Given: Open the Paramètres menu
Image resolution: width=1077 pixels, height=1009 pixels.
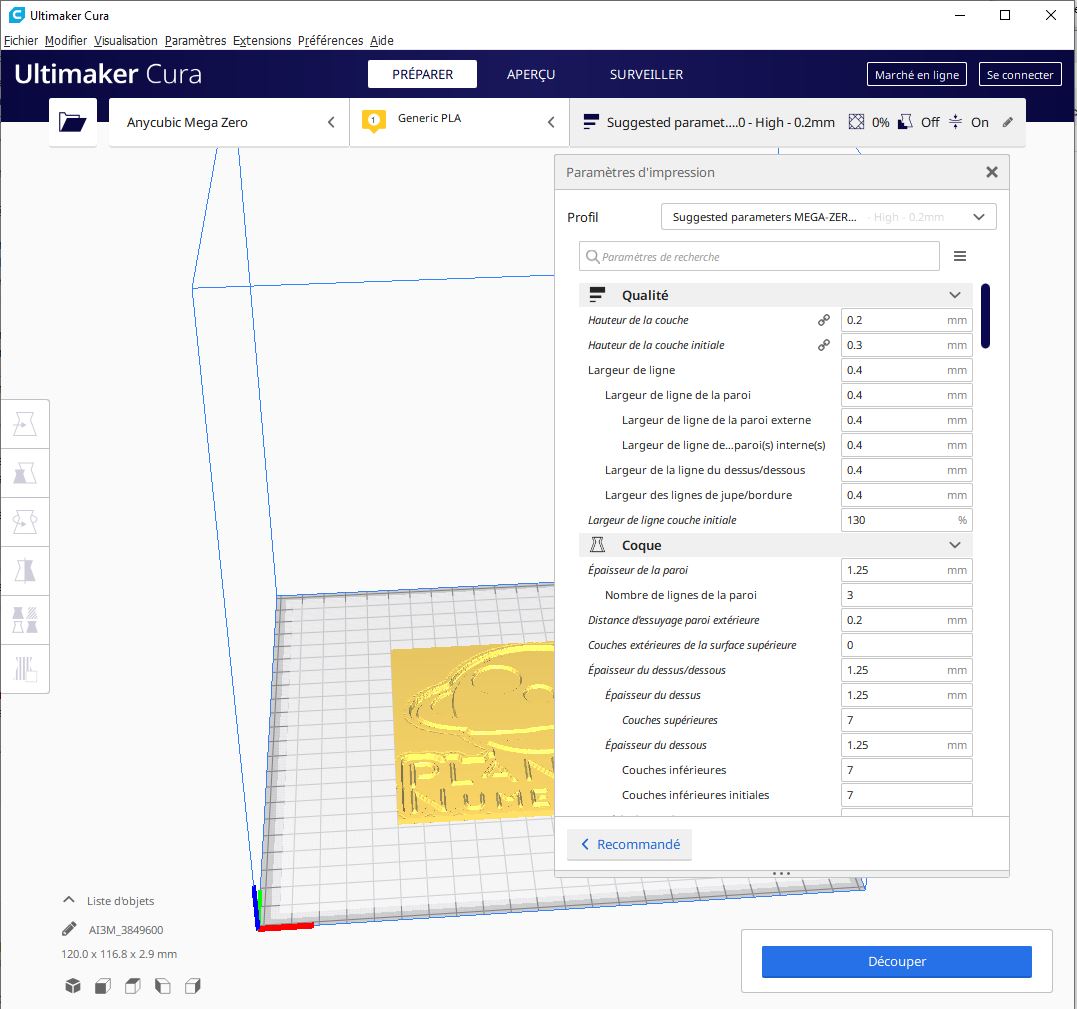Looking at the screenshot, I should click(195, 41).
